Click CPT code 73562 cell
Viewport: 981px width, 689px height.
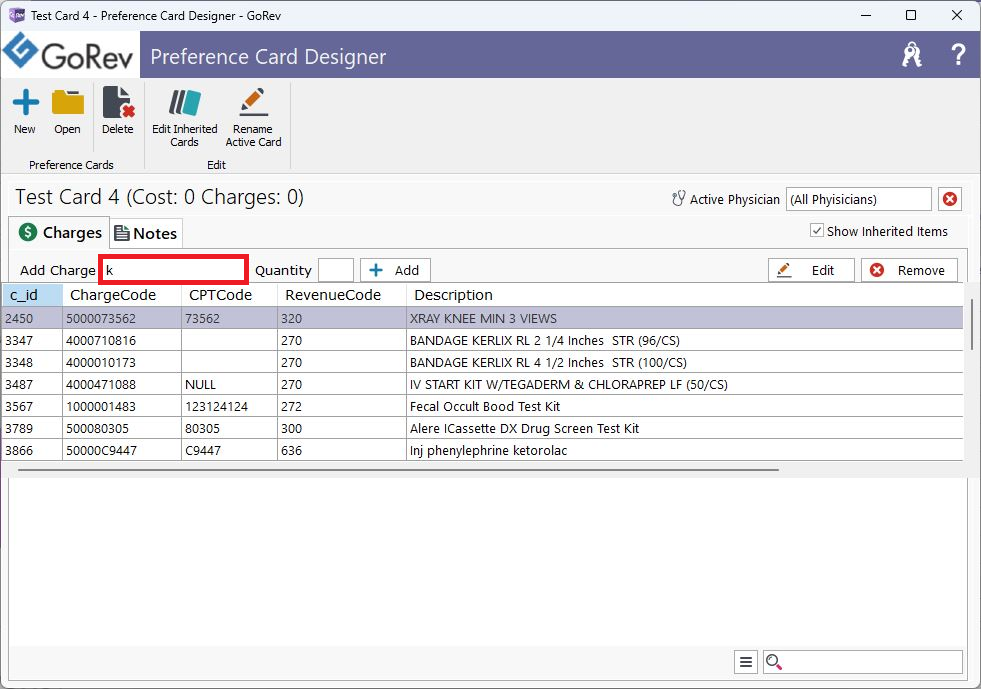tap(229, 318)
